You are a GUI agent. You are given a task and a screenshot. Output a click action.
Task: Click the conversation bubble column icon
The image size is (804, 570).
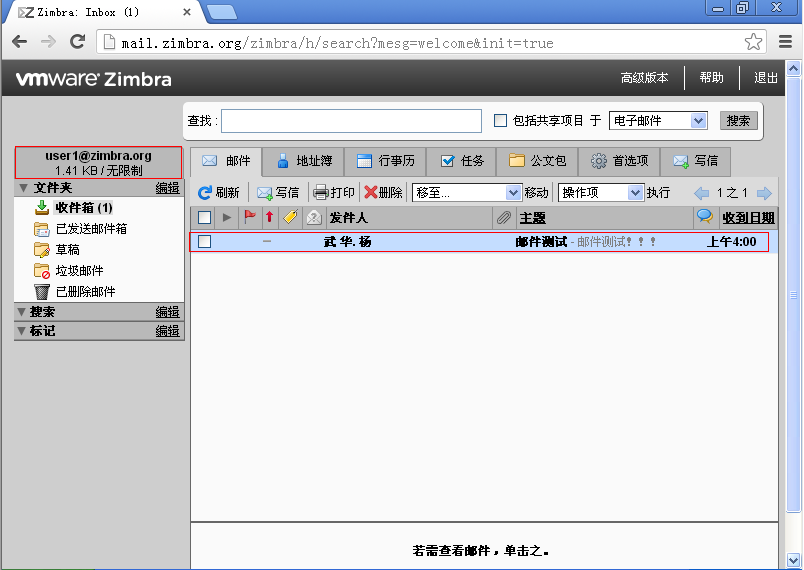tap(705, 217)
